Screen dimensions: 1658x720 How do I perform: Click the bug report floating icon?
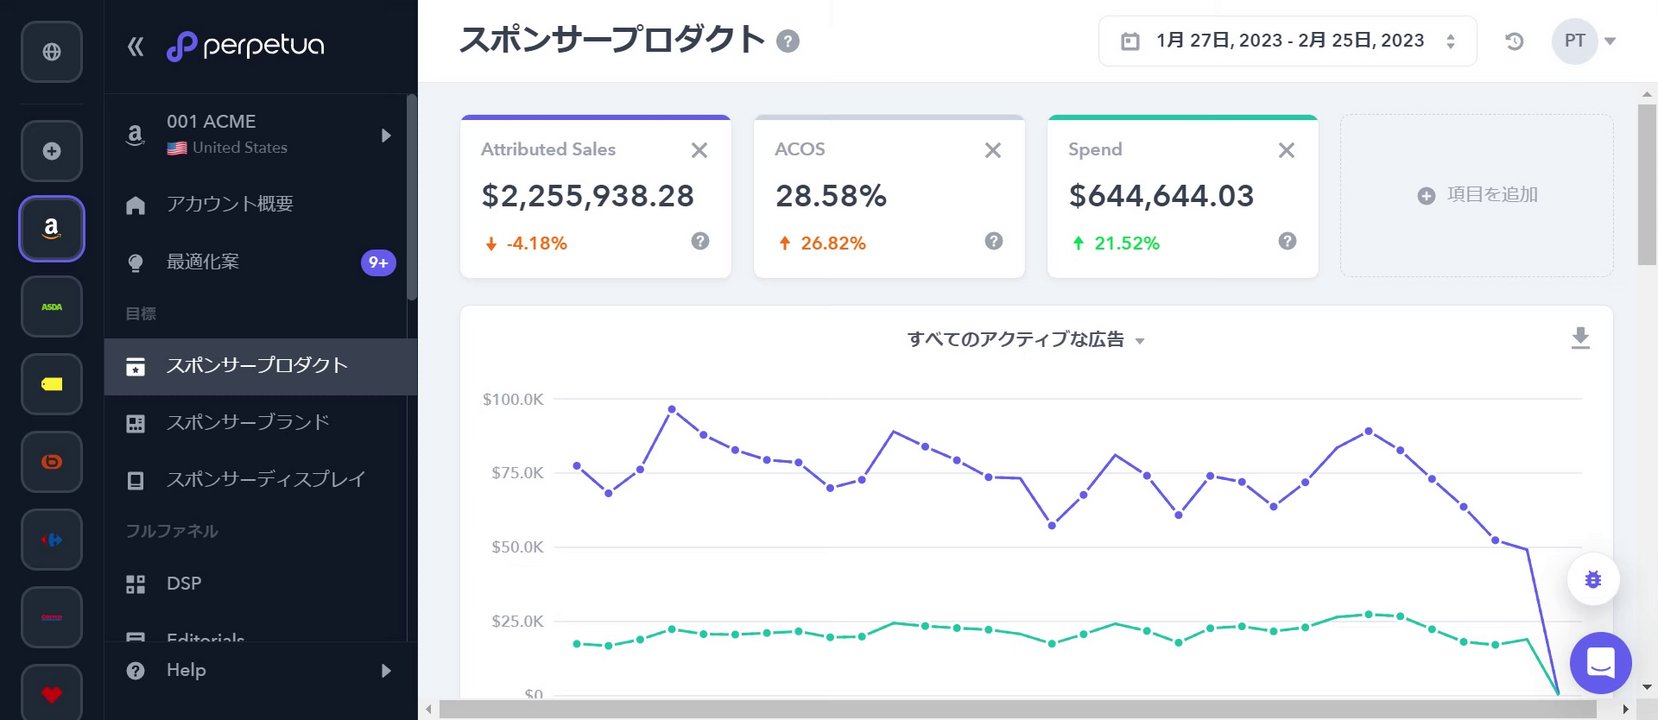[x=1593, y=580]
